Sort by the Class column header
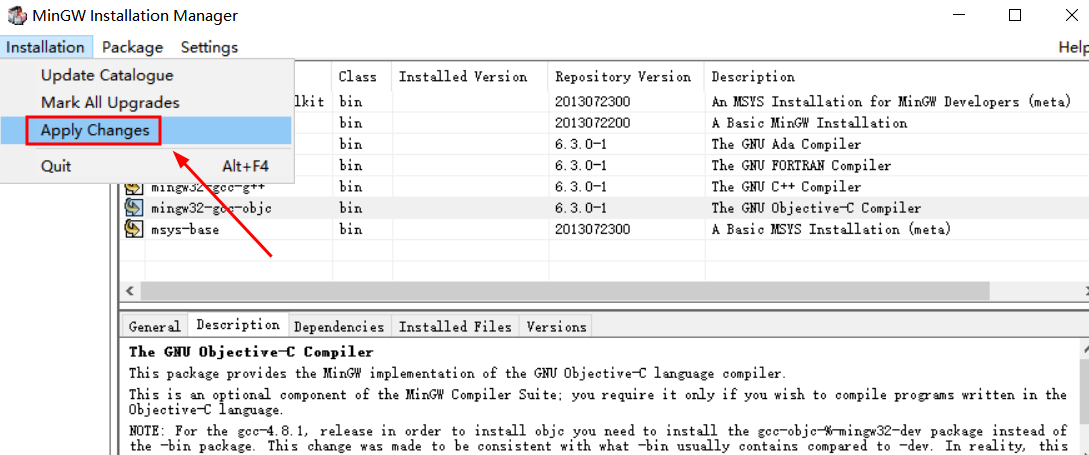The width and height of the screenshot is (1089, 455). pyautogui.click(x=362, y=76)
